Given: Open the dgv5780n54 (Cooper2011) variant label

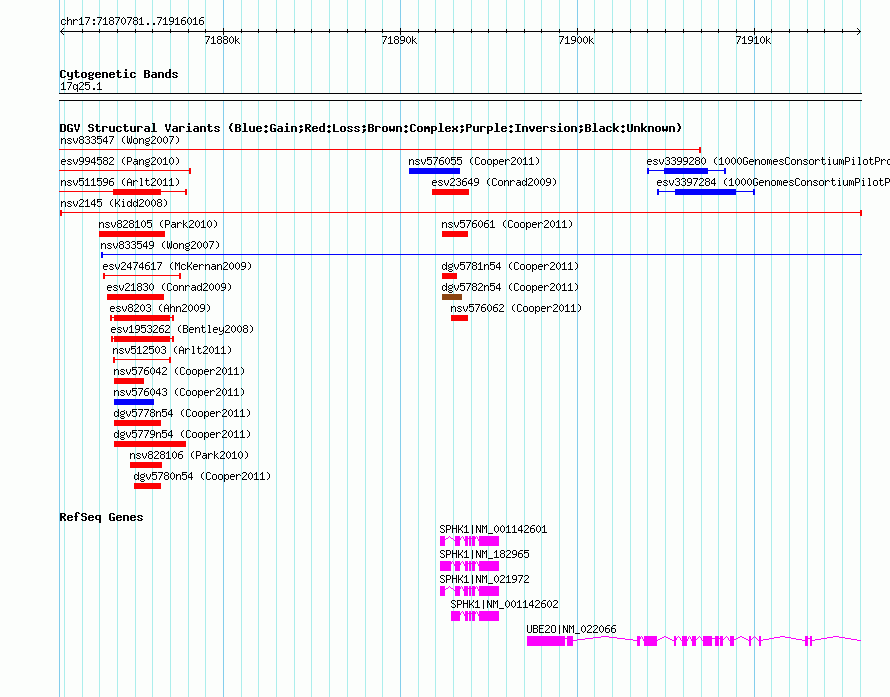Looking at the screenshot, I should point(202,476).
